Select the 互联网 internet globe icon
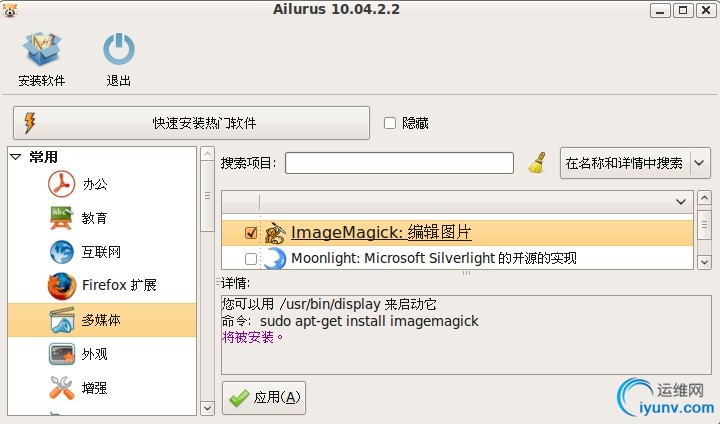The width and height of the screenshot is (720, 424). (63, 251)
